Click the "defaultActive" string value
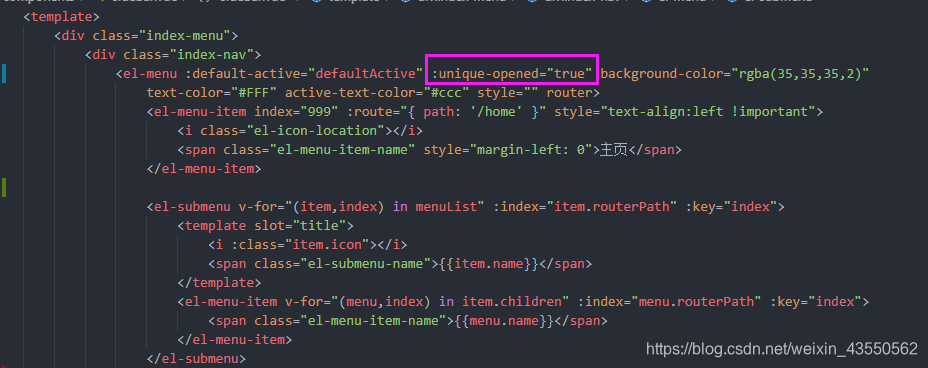 tap(366, 74)
